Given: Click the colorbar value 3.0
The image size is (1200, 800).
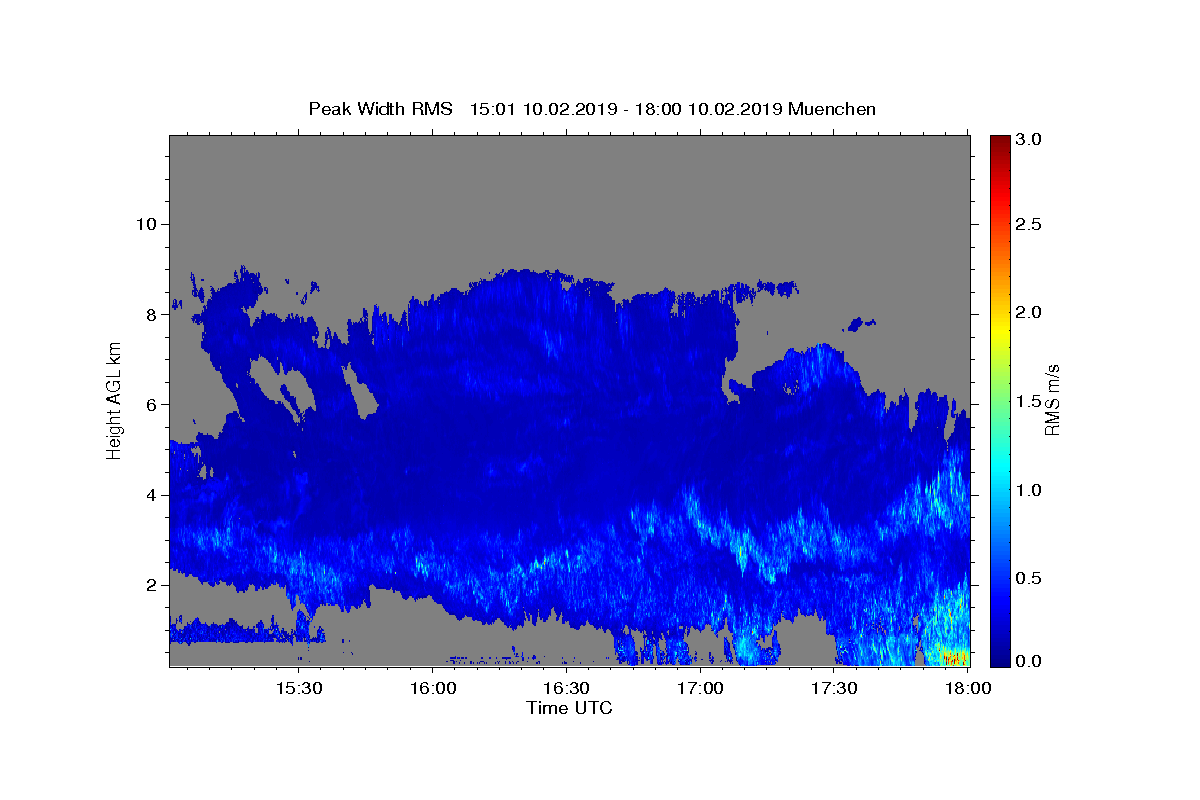Looking at the screenshot, I should point(1030,140).
